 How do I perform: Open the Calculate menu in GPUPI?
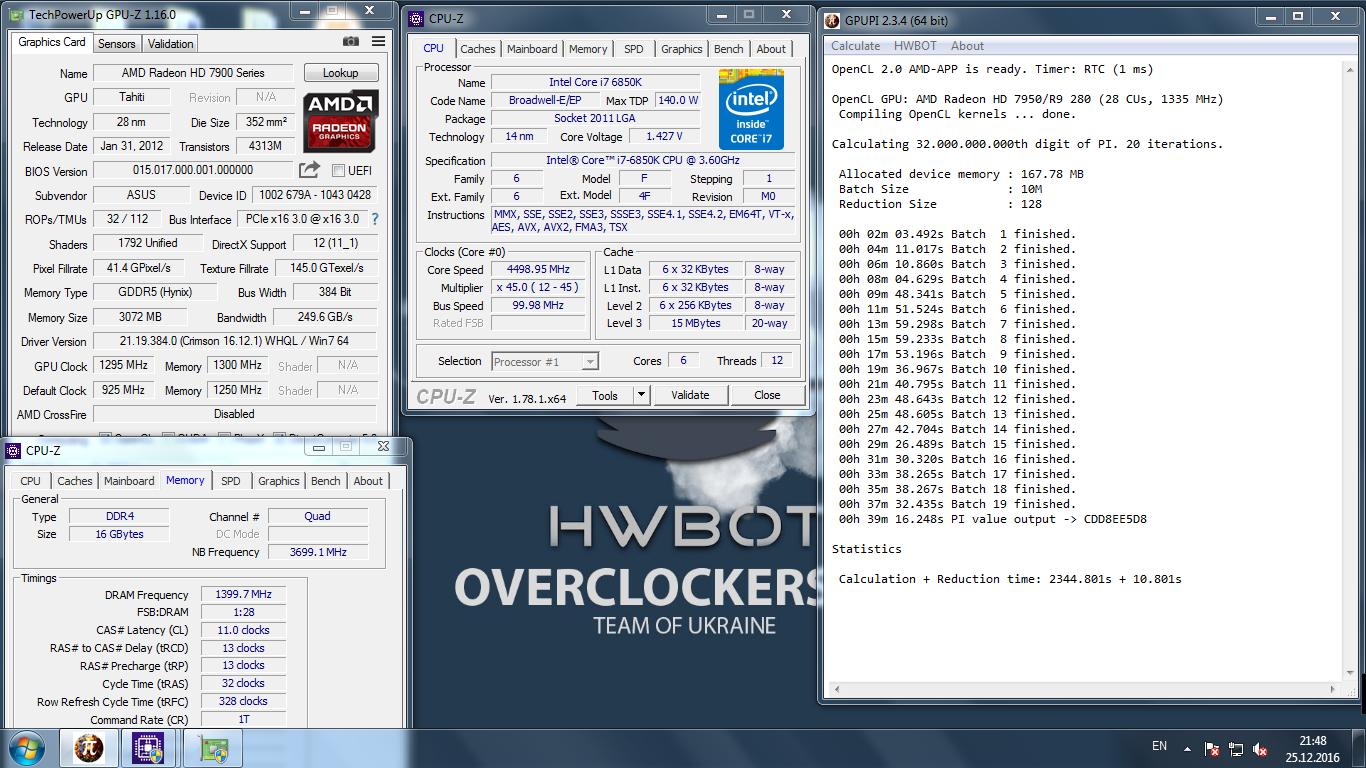click(x=856, y=46)
